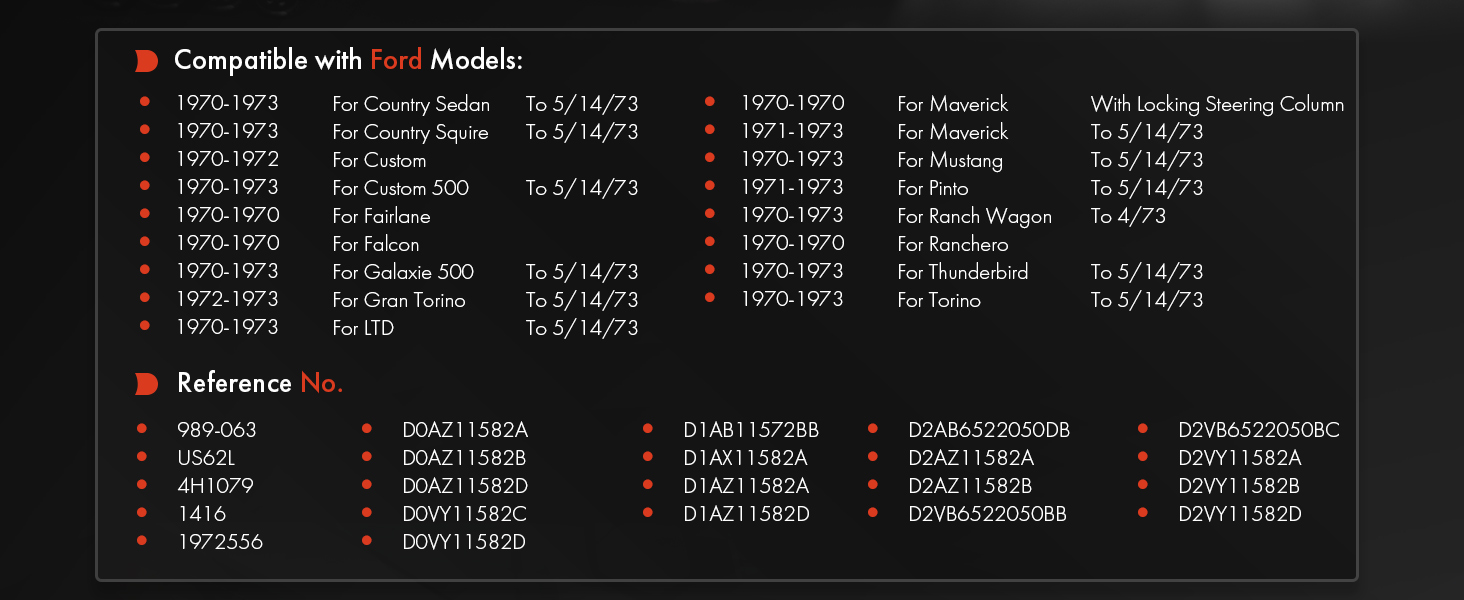The height and width of the screenshot is (600, 1464).
Task: Select reference number 1416
Action: coord(202,514)
